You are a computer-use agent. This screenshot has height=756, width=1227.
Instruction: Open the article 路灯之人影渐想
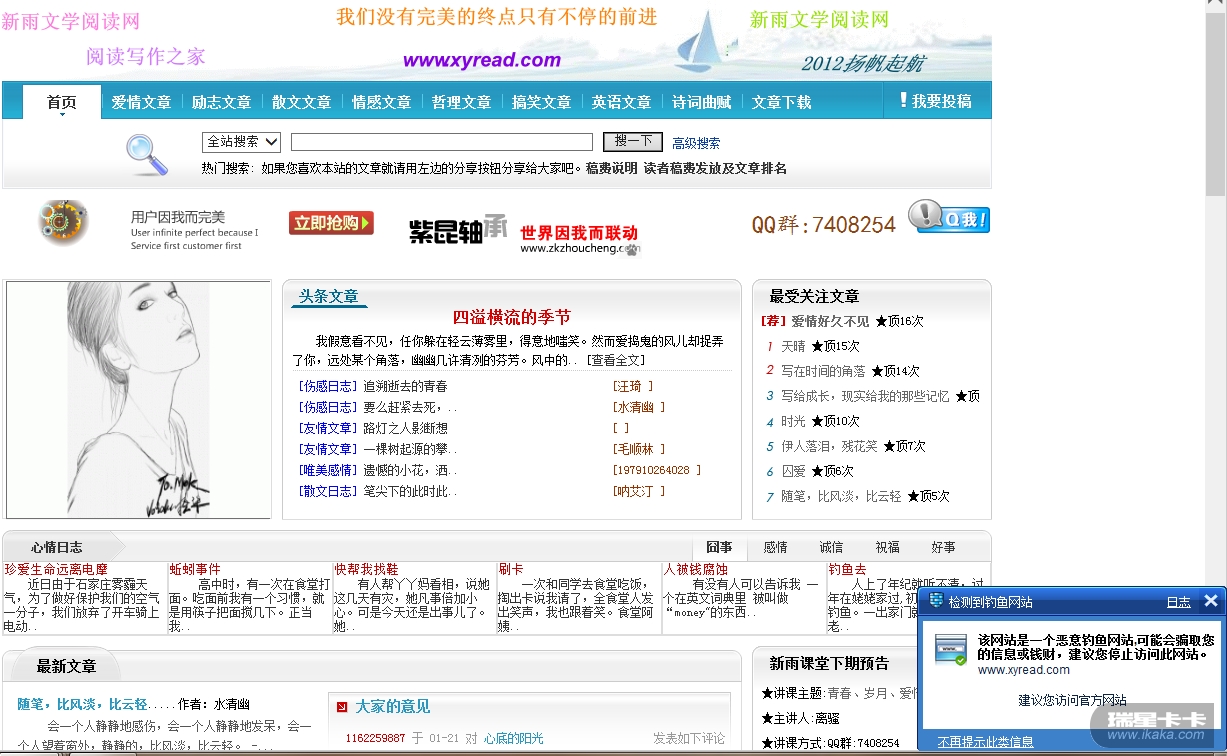[405, 428]
